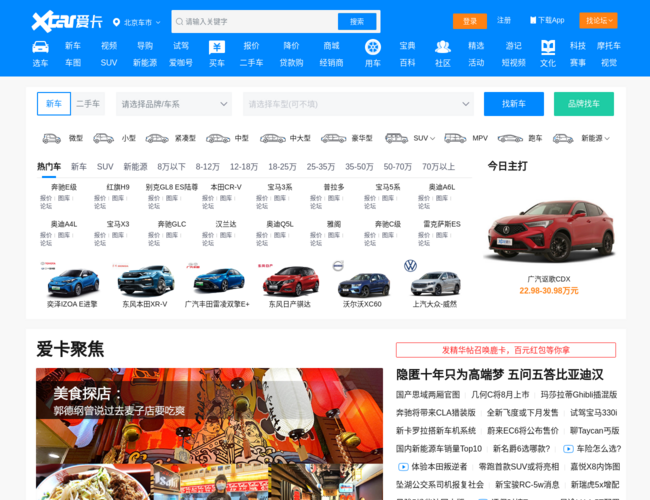Select the 小型 car type icon
The image size is (650, 500).
pos(104,138)
